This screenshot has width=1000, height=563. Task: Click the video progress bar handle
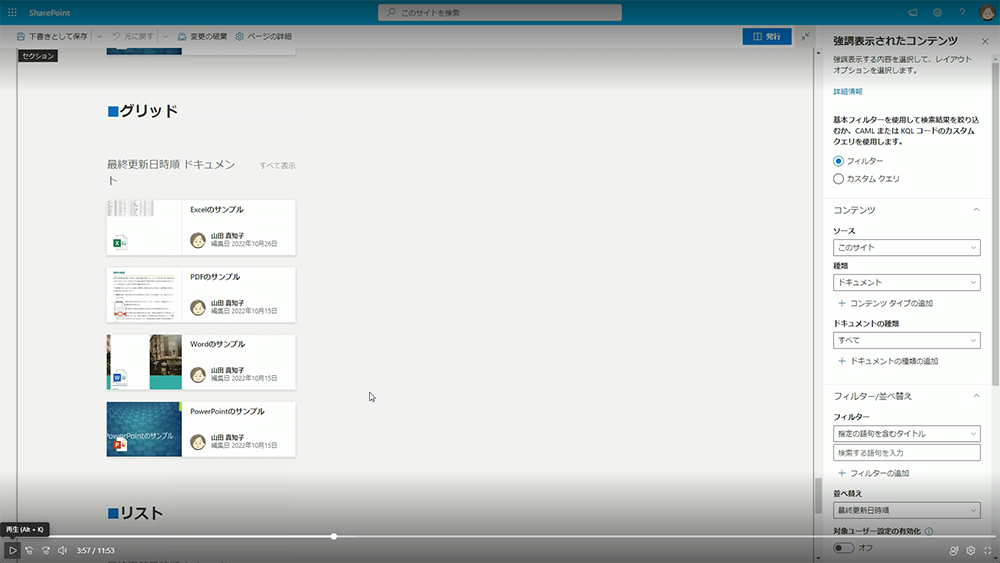pyautogui.click(x=334, y=536)
